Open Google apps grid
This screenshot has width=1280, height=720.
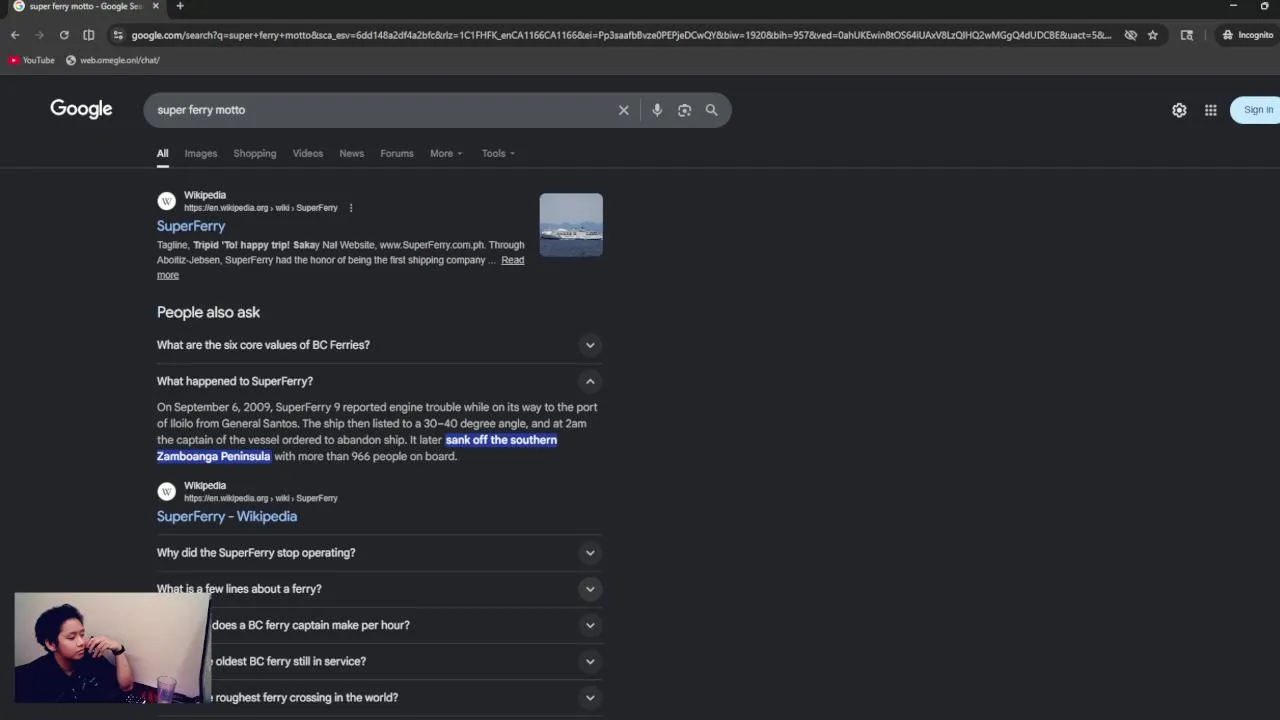click(1210, 110)
